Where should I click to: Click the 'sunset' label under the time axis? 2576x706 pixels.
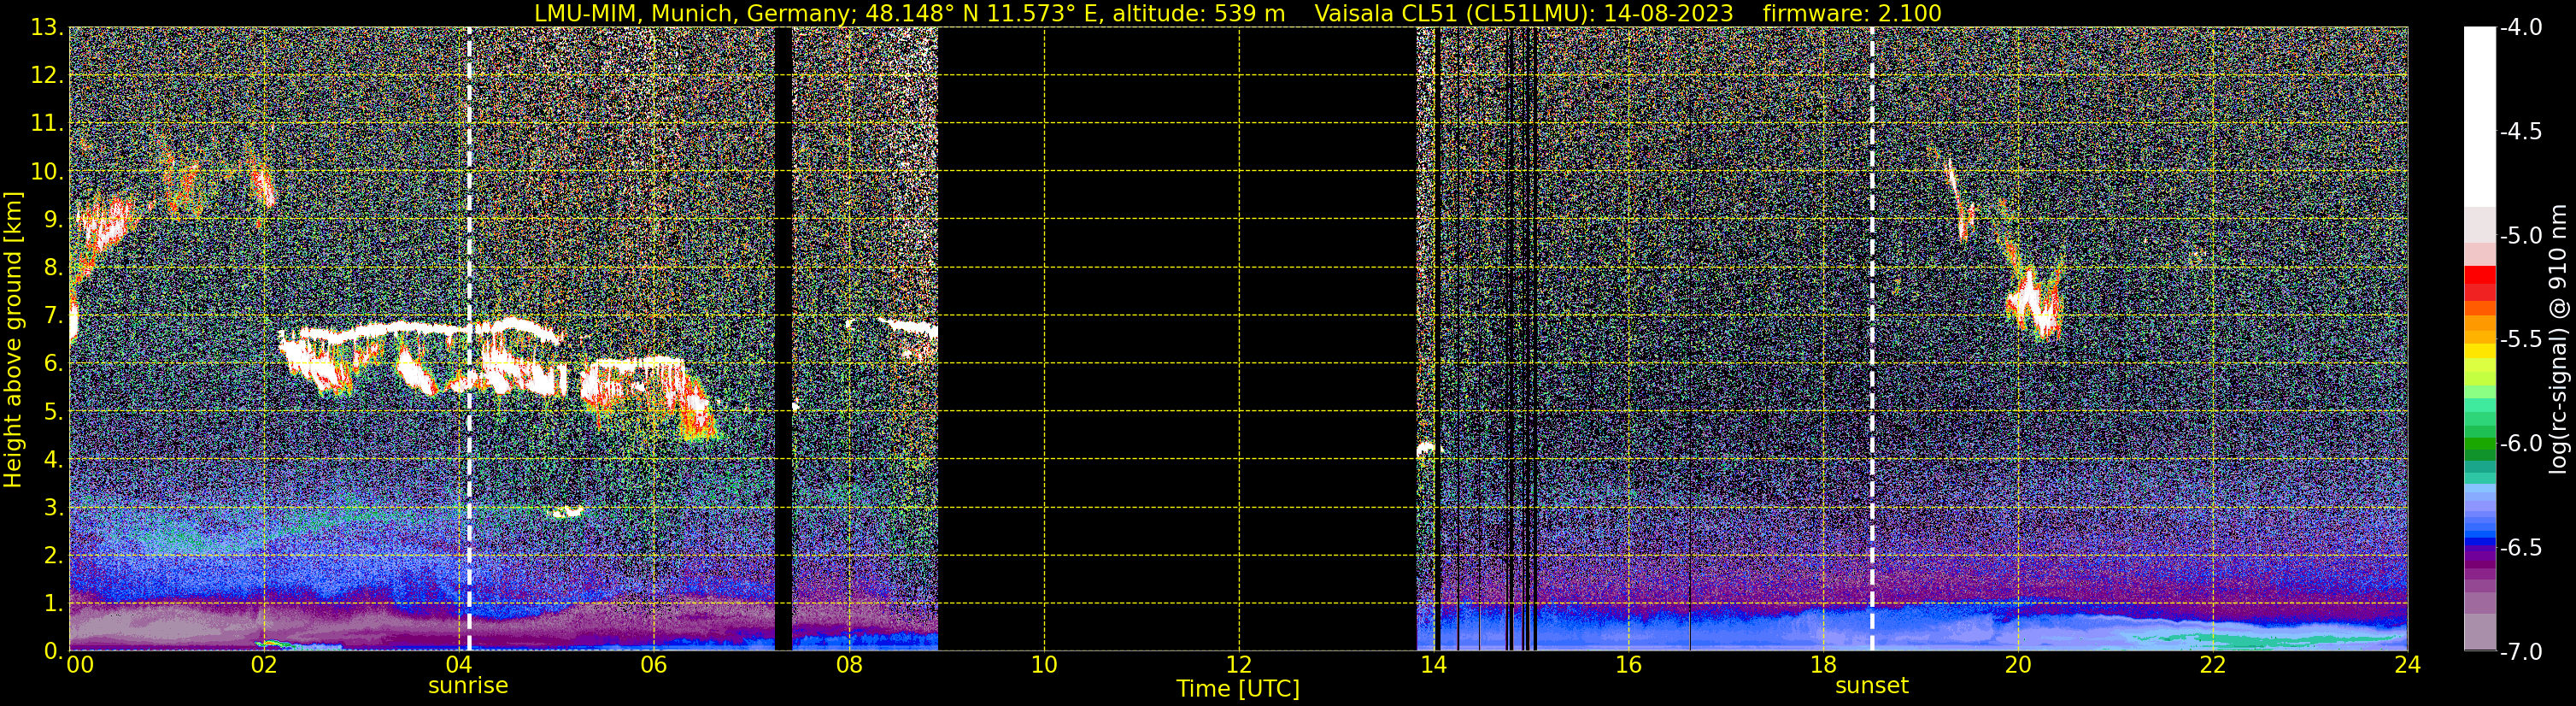click(1872, 686)
